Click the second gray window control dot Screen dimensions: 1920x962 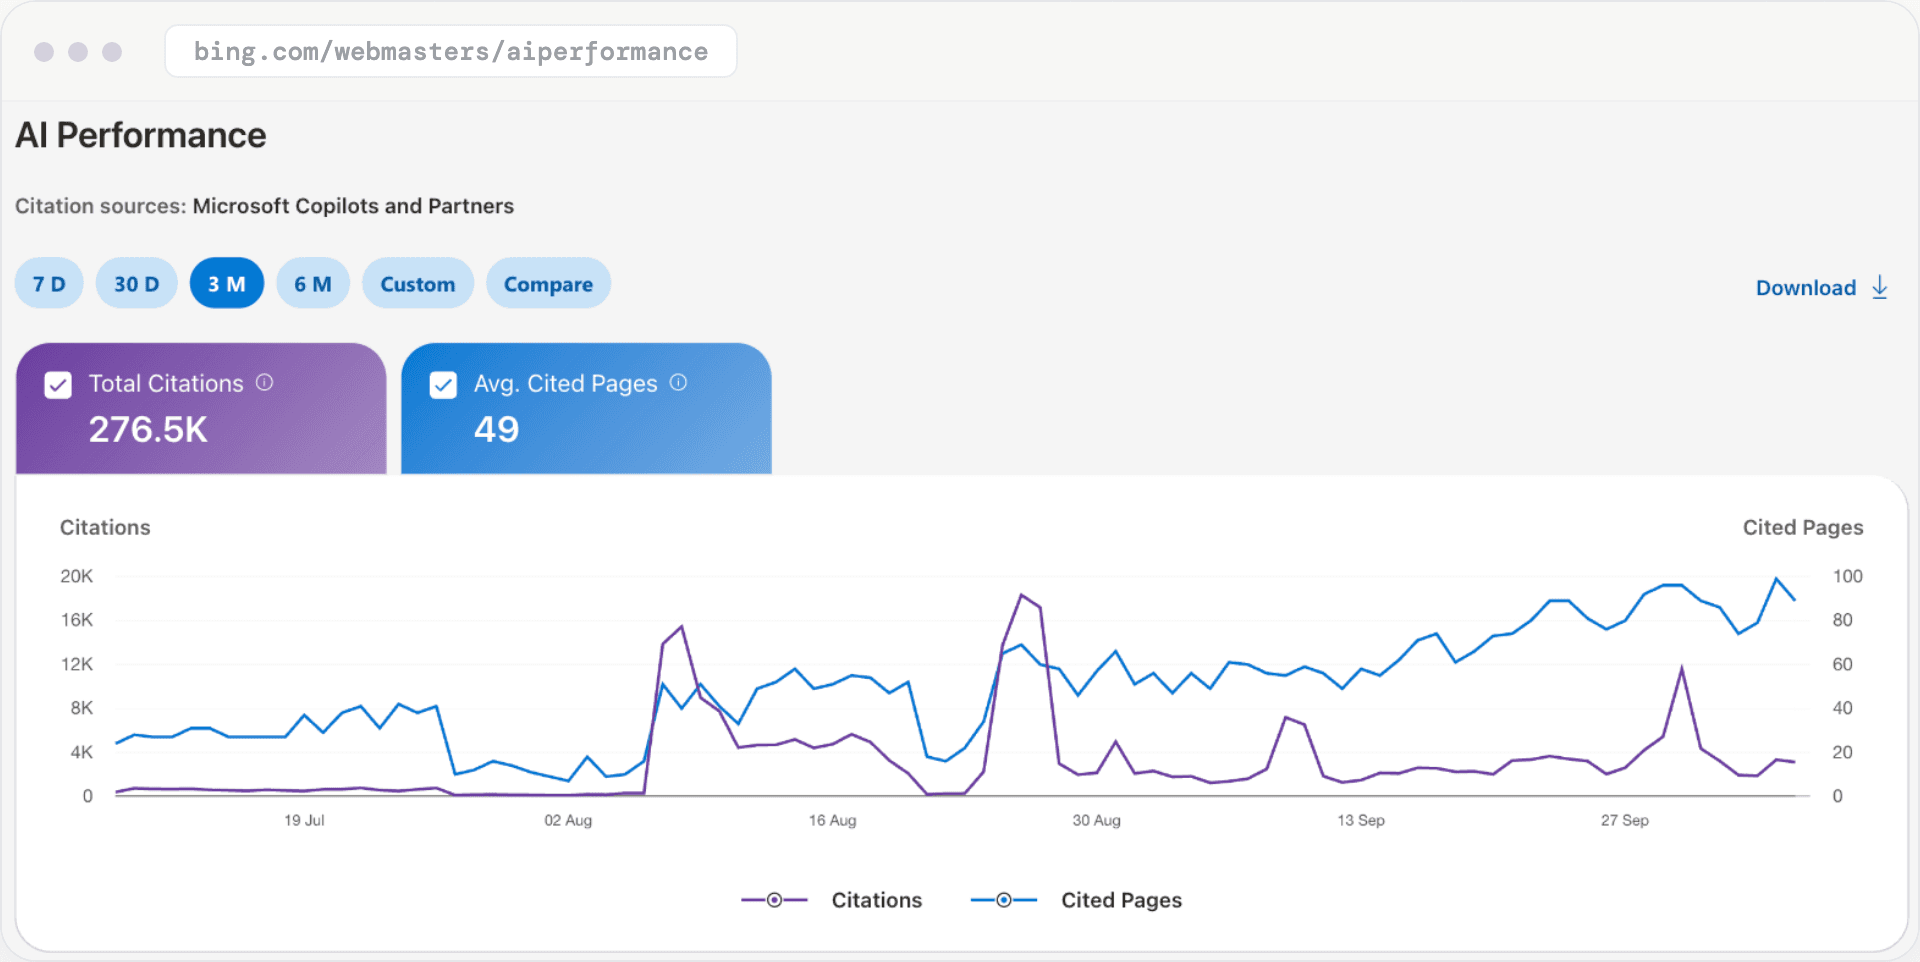[x=78, y=52]
